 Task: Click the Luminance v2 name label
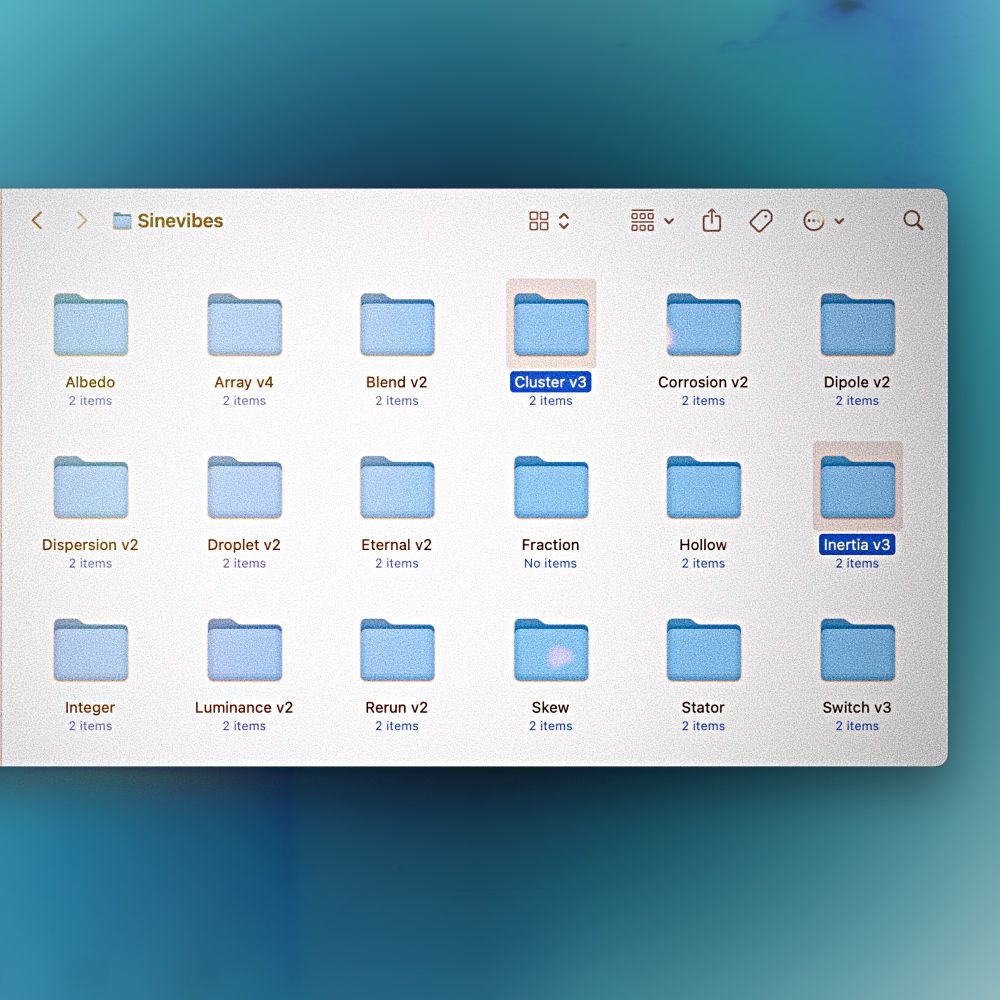point(244,707)
